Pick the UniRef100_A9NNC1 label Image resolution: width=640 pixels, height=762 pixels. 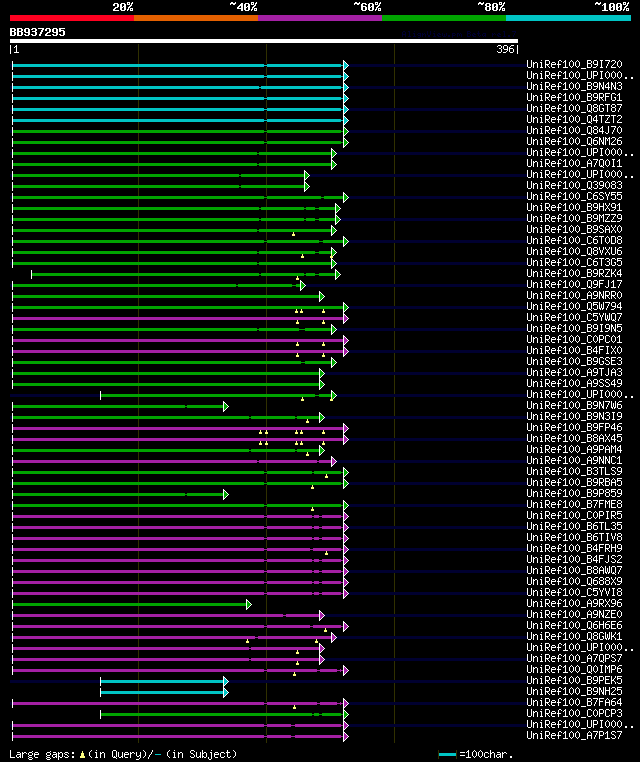pos(574,460)
